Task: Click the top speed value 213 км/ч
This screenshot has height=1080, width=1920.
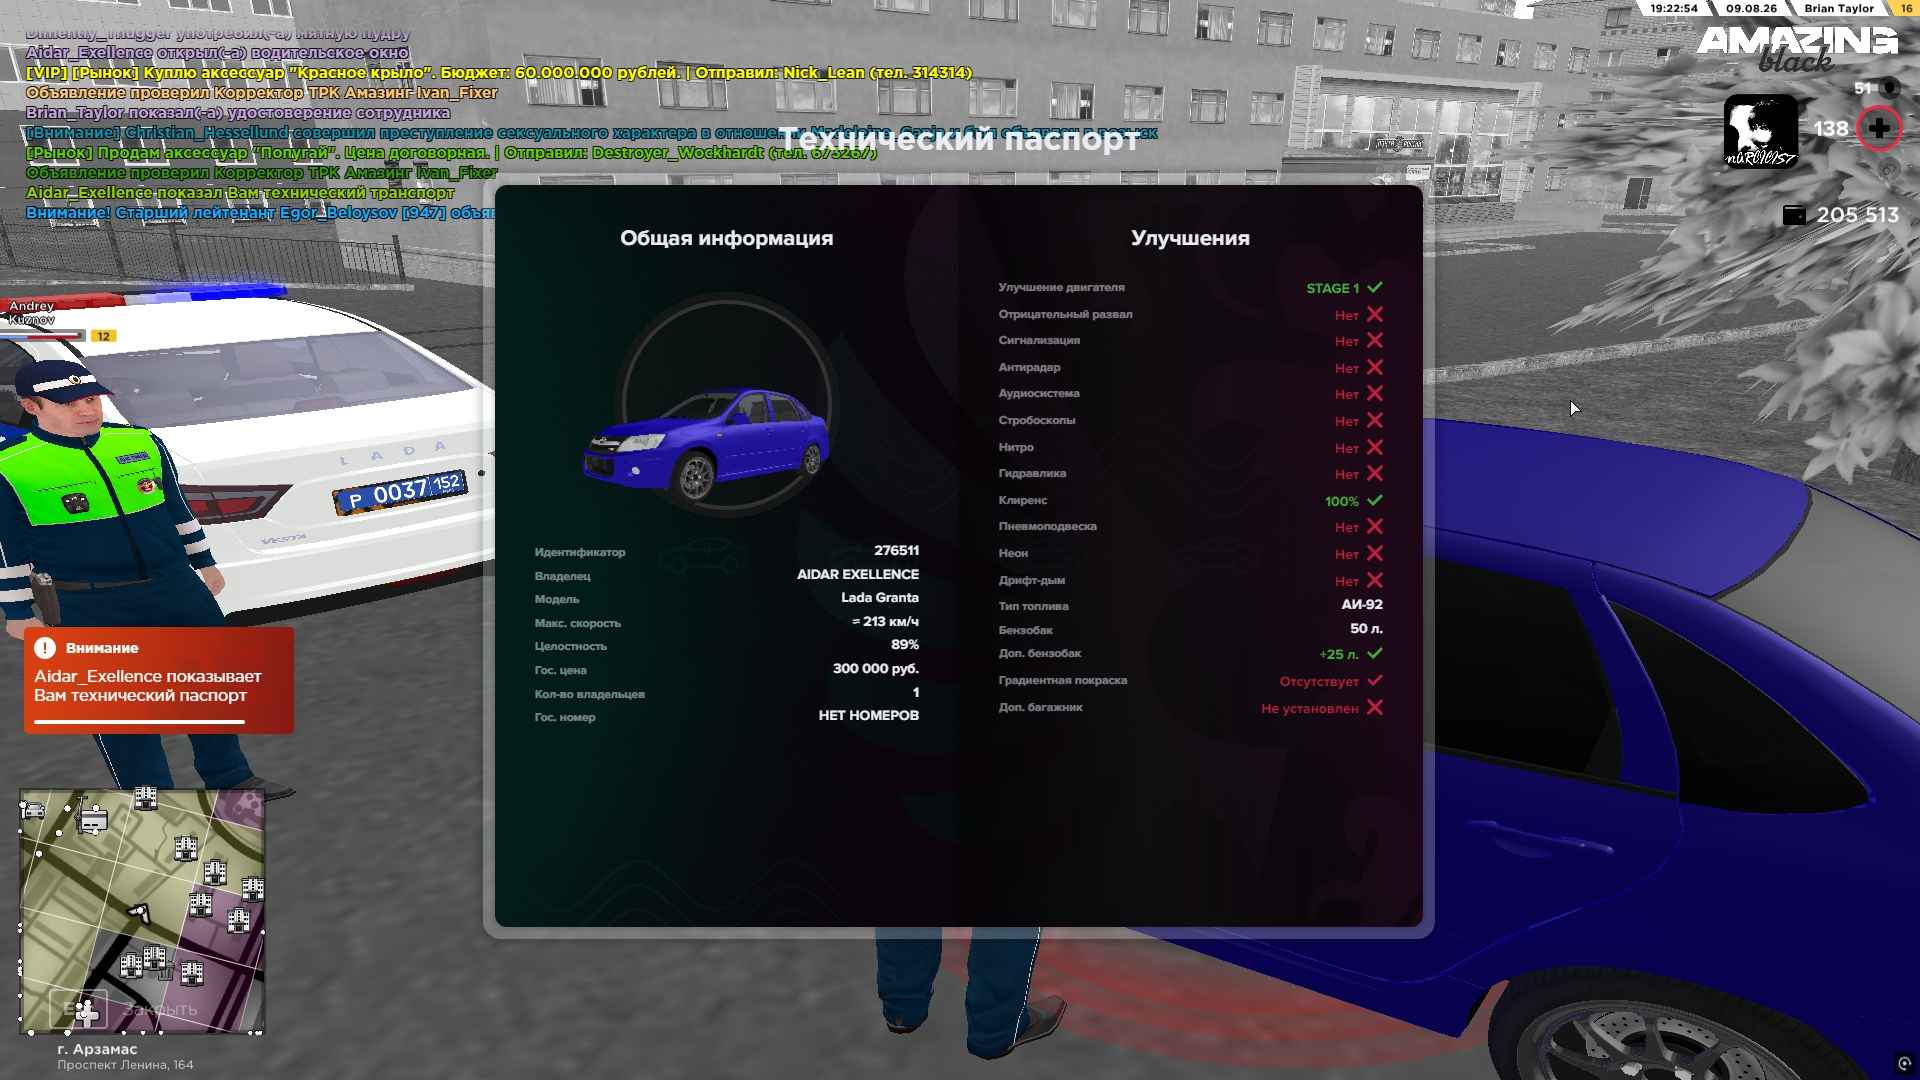Action: pyautogui.click(x=886, y=622)
